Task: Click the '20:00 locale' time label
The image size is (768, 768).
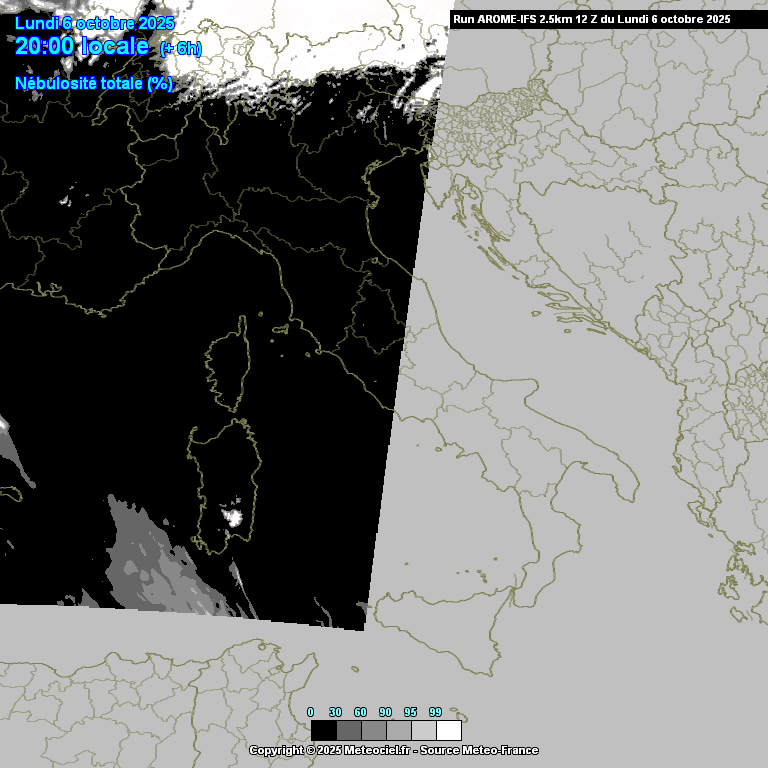Action: coord(82,47)
